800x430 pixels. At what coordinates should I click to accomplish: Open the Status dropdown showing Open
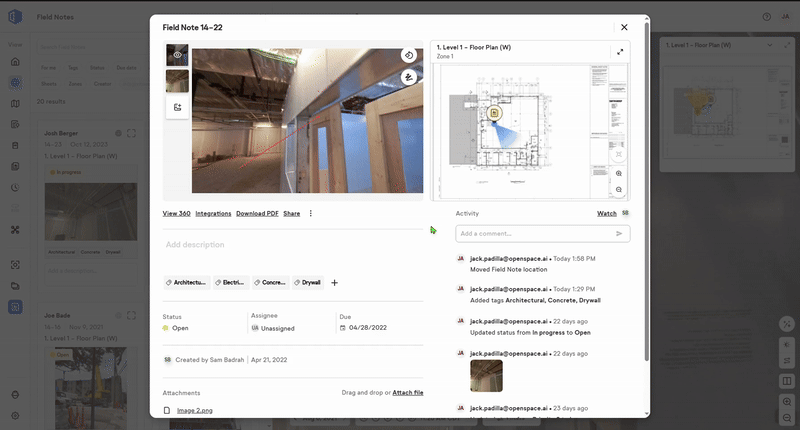pyautogui.click(x=176, y=328)
